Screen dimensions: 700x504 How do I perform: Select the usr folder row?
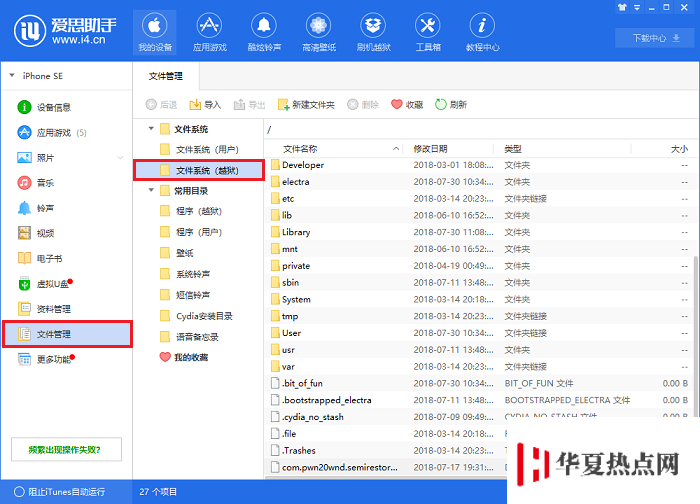[479, 350]
